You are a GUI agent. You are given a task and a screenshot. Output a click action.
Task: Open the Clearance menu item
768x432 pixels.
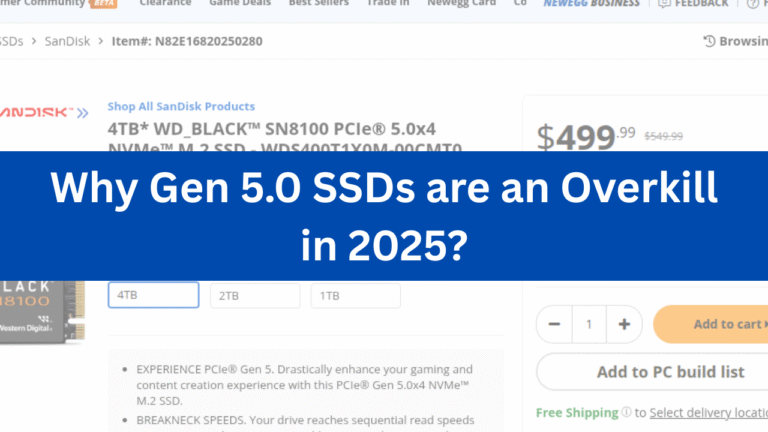pos(165,3)
